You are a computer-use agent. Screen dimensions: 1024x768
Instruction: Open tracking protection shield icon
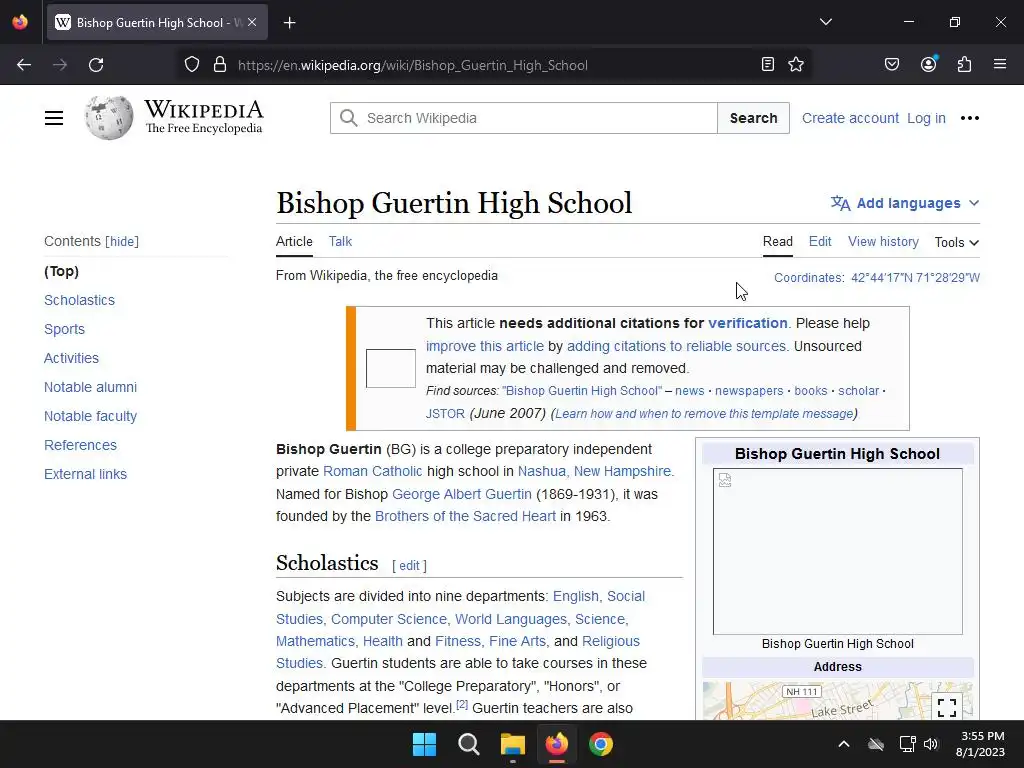coord(191,65)
